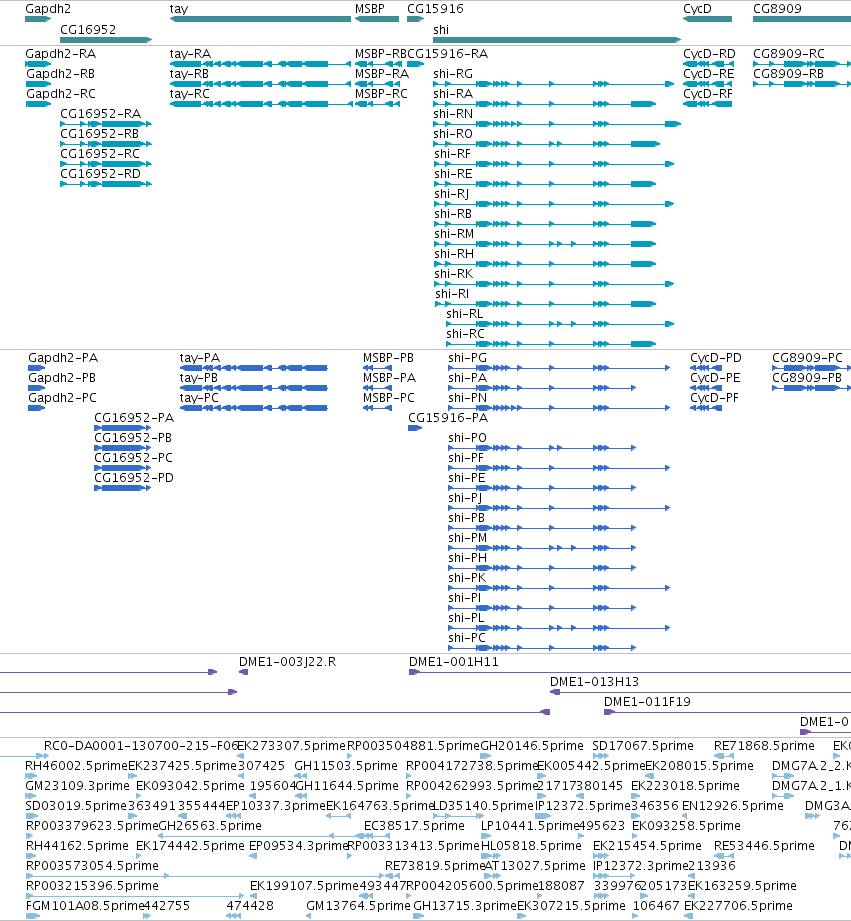
Task: Click transcript shi-RG
Action: click(453, 74)
